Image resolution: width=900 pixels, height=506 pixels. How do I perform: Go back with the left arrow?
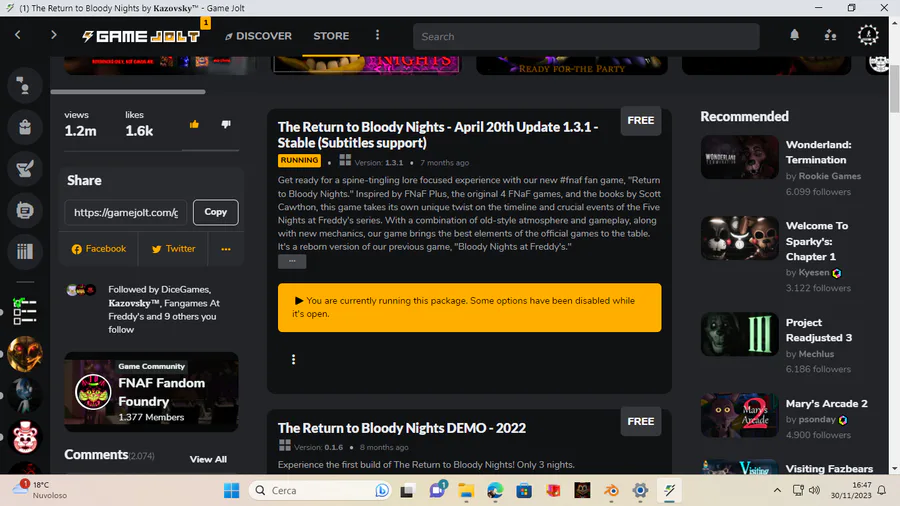point(18,35)
